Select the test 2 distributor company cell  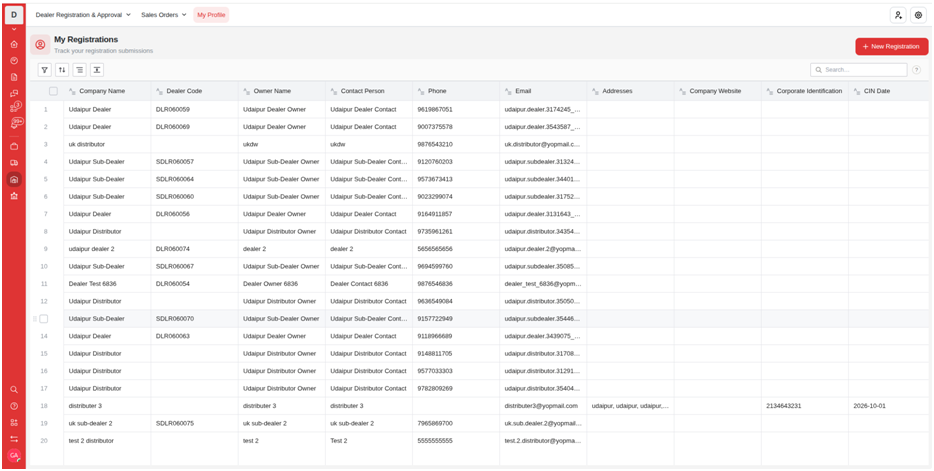[x=107, y=441]
